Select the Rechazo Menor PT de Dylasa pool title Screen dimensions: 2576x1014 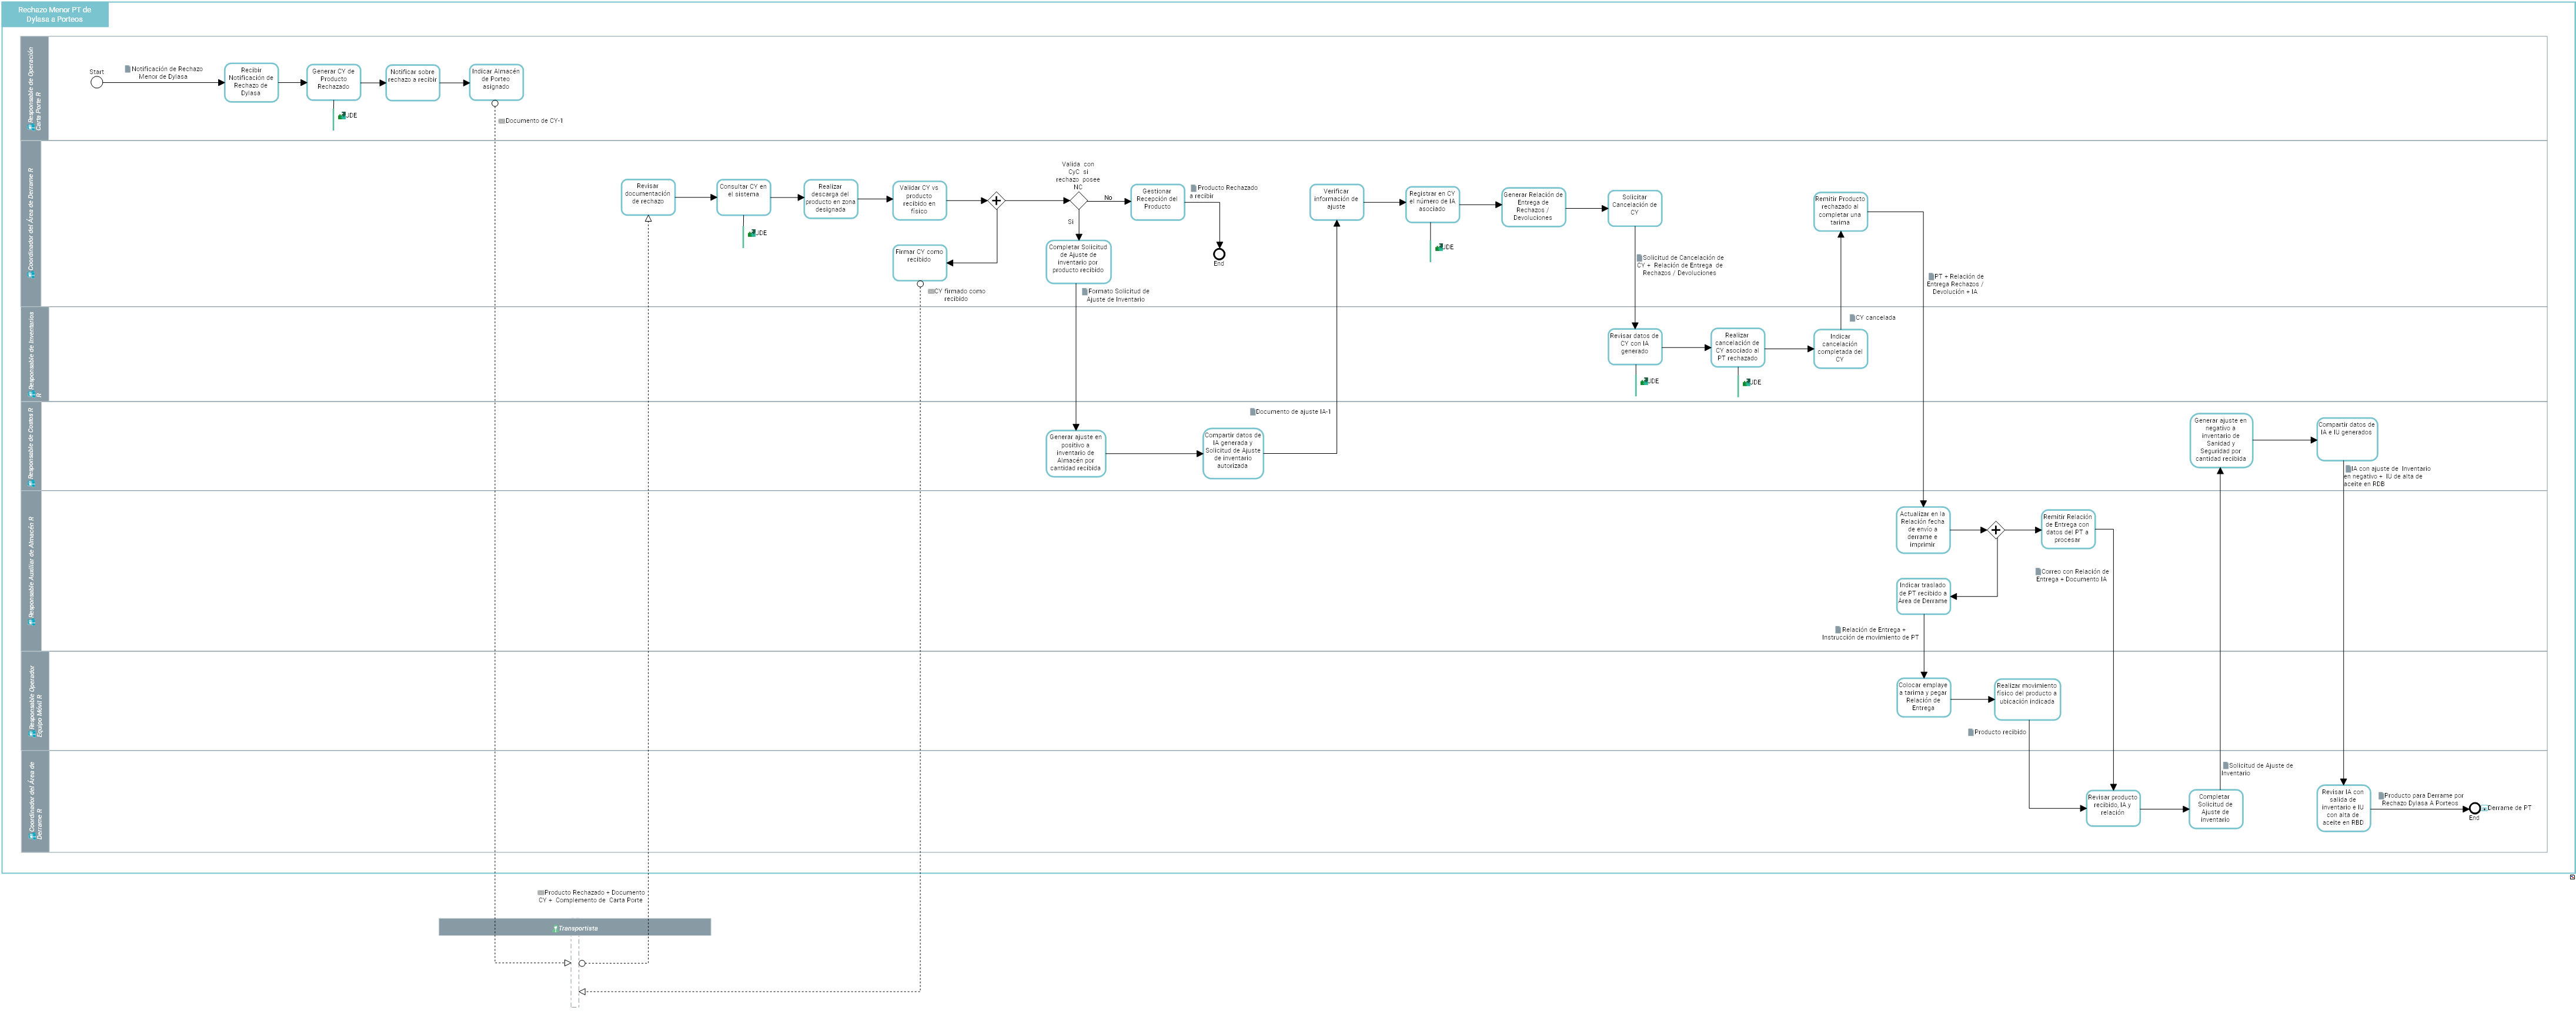click(x=54, y=14)
